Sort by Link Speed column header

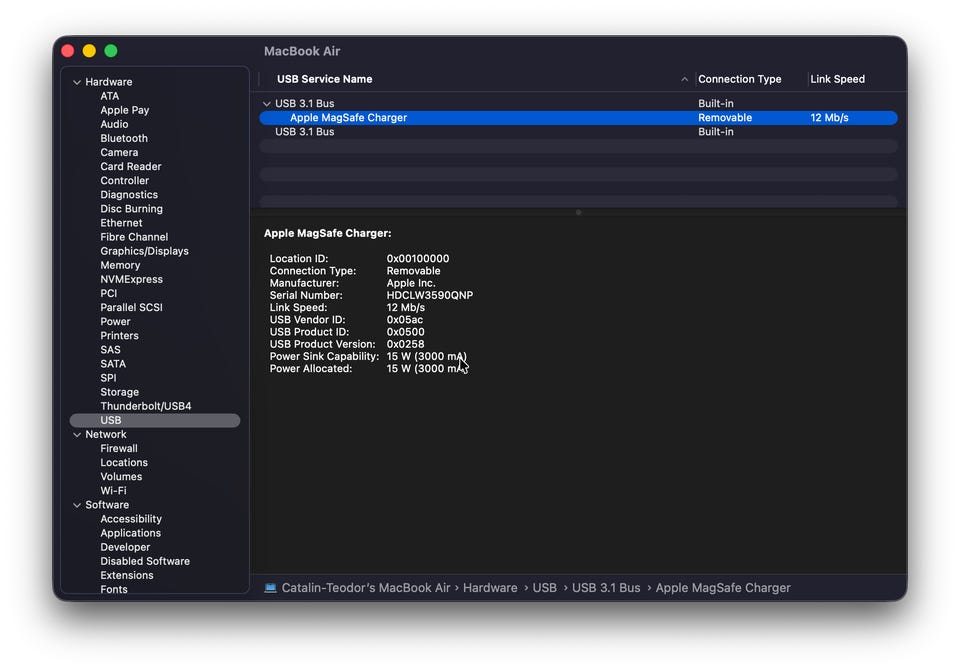(837, 79)
